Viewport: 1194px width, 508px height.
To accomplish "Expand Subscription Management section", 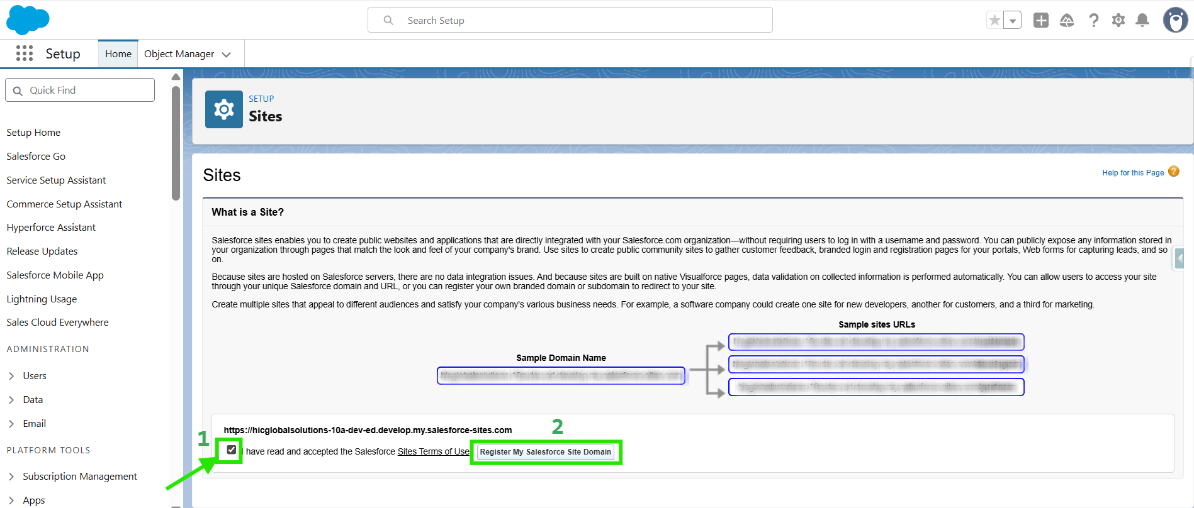I will tap(11, 477).
